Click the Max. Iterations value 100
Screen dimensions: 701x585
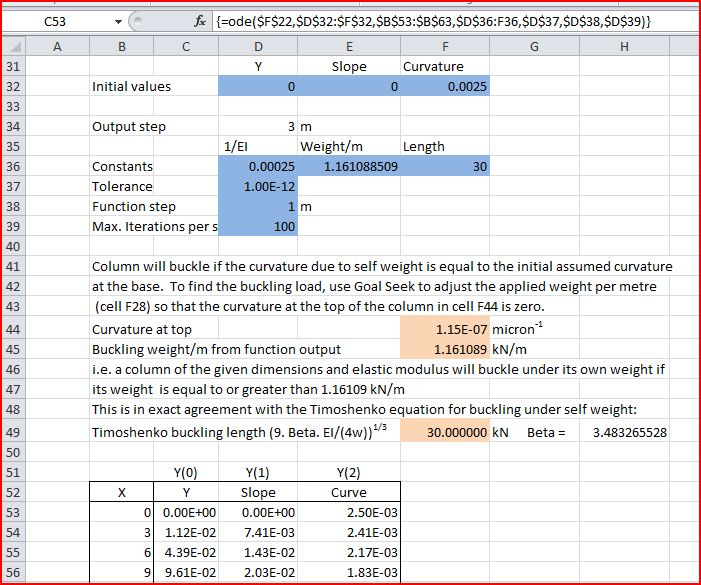258,227
